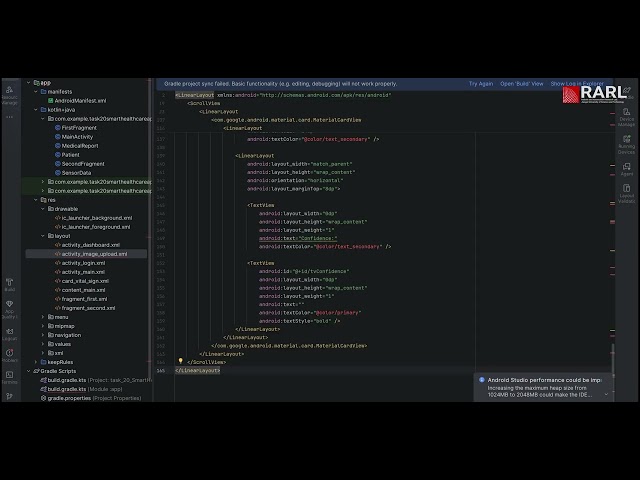Image resolution: width=640 pixels, height=480 pixels.
Task: Expand the menu folder
Action: pyautogui.click(x=43, y=317)
